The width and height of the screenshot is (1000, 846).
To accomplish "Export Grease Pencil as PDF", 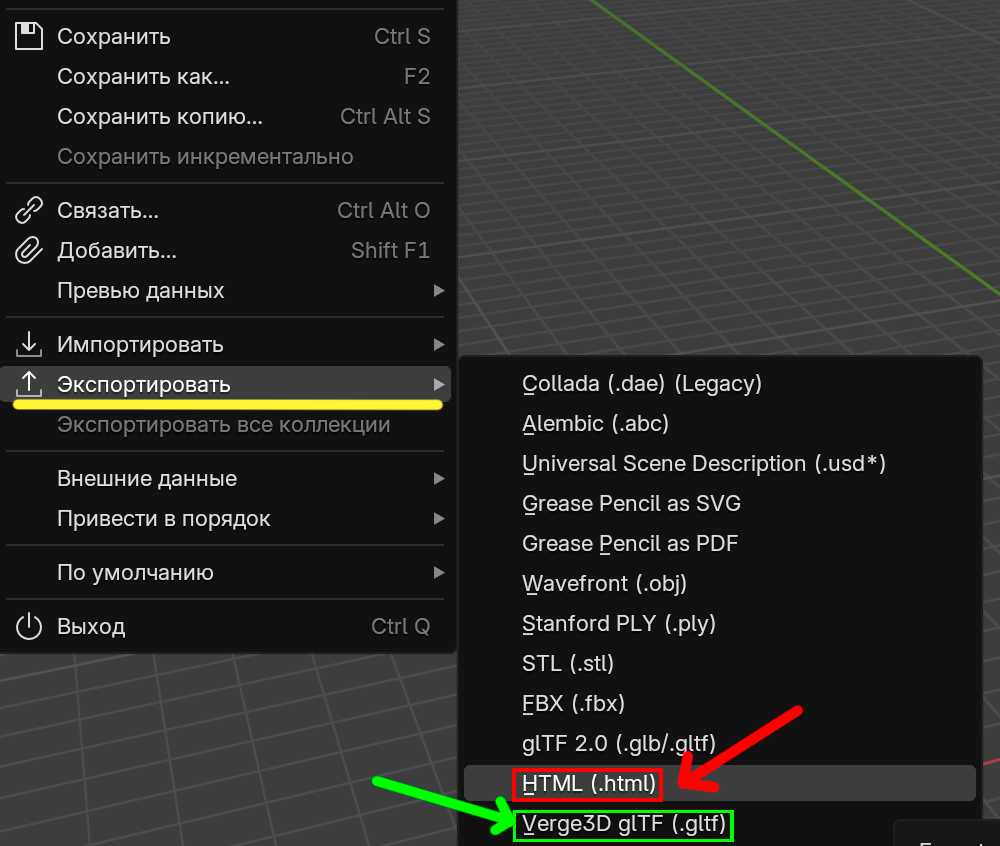I will pos(720,544).
